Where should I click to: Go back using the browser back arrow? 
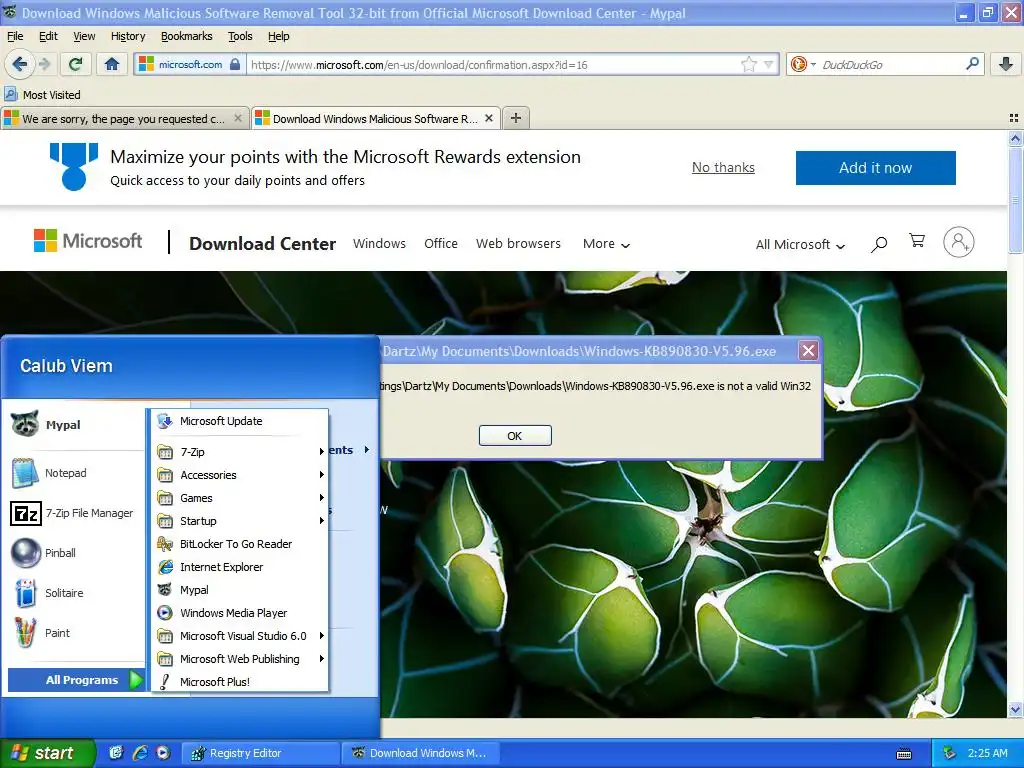(19, 64)
